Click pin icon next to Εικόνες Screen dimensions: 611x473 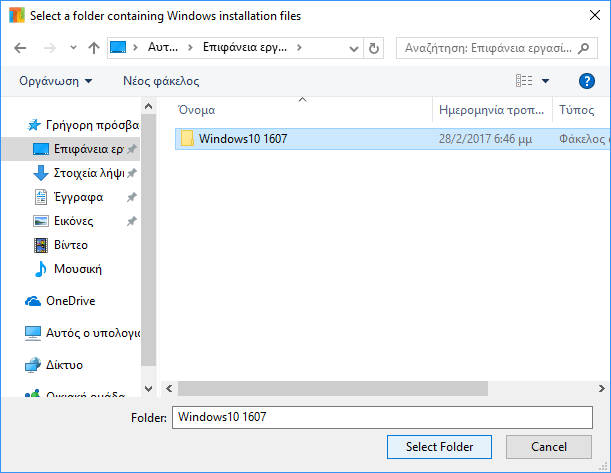132,221
